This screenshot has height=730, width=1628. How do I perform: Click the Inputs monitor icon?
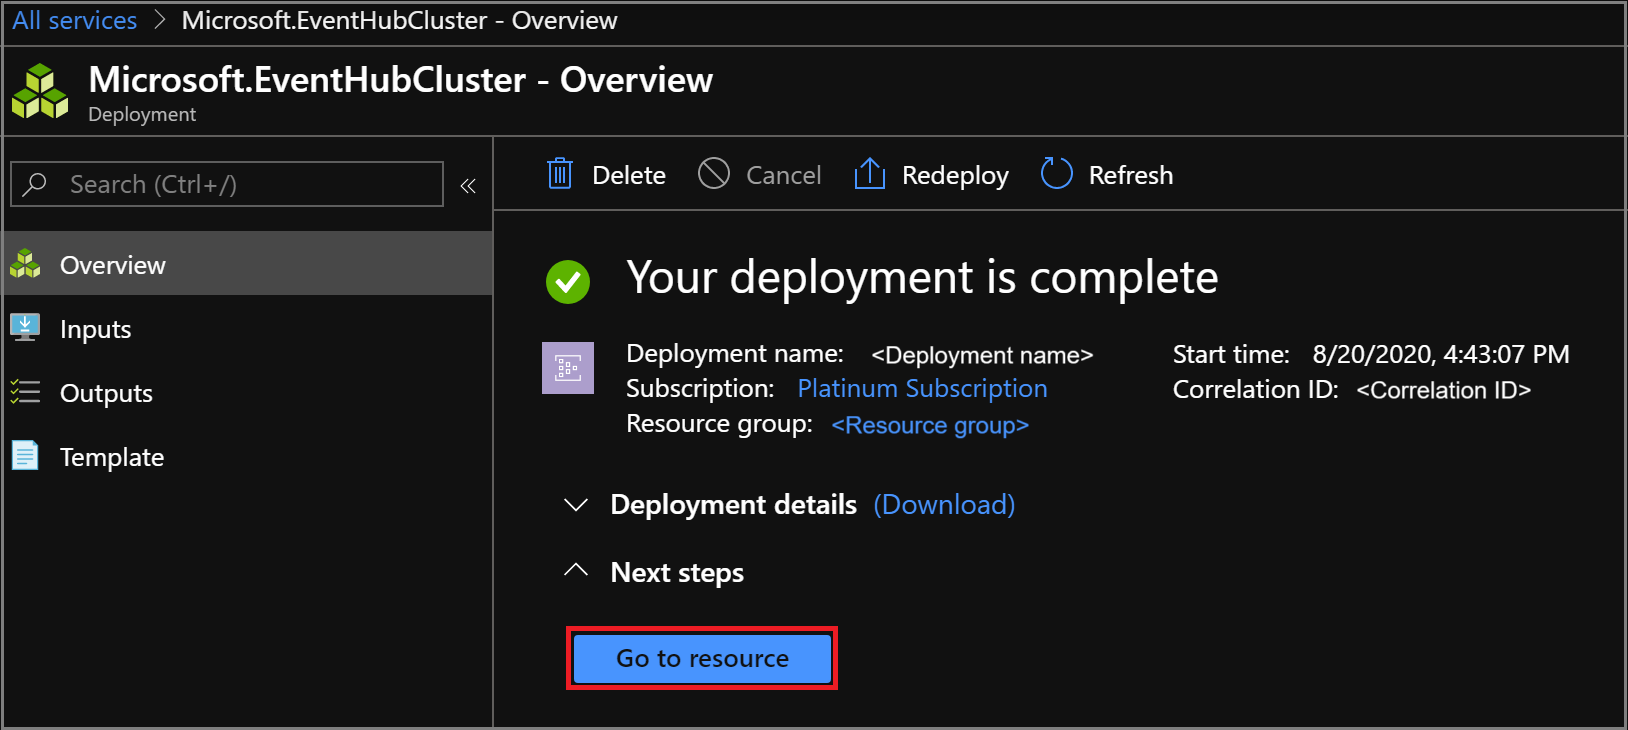25,328
